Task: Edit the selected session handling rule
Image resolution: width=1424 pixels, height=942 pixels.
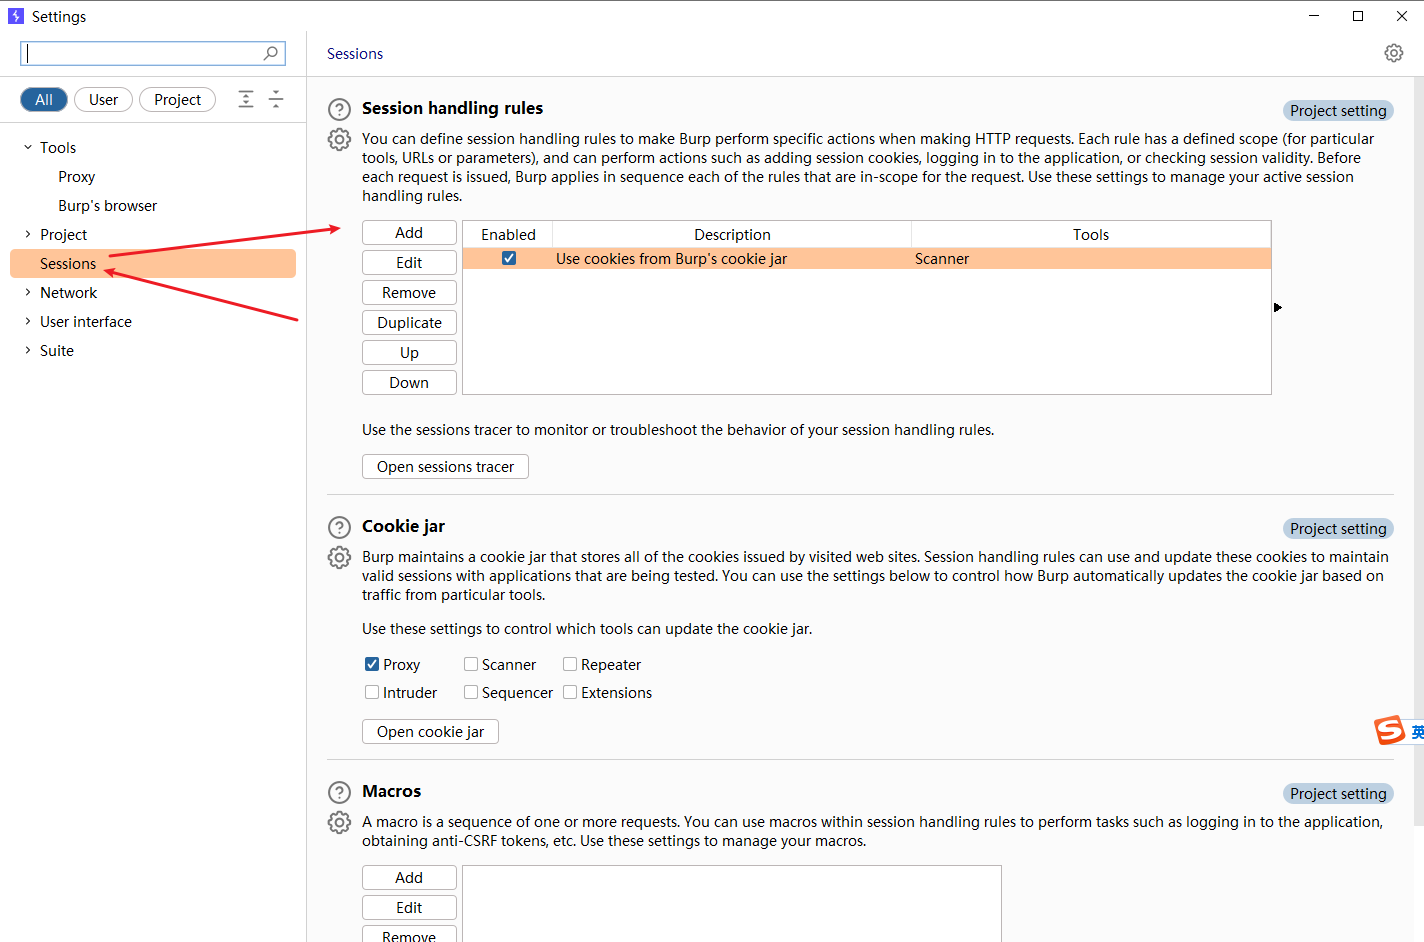Action: click(409, 263)
